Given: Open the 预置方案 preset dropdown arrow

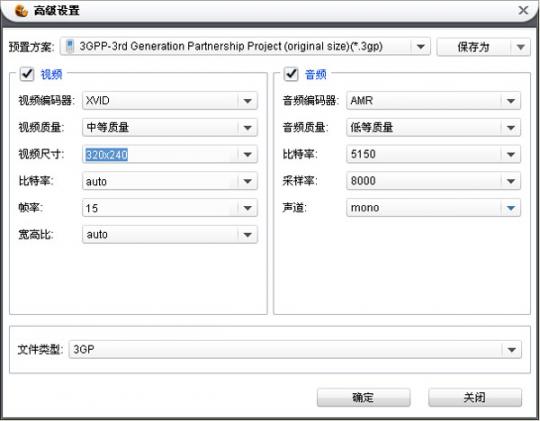Looking at the screenshot, I should coord(420,46).
